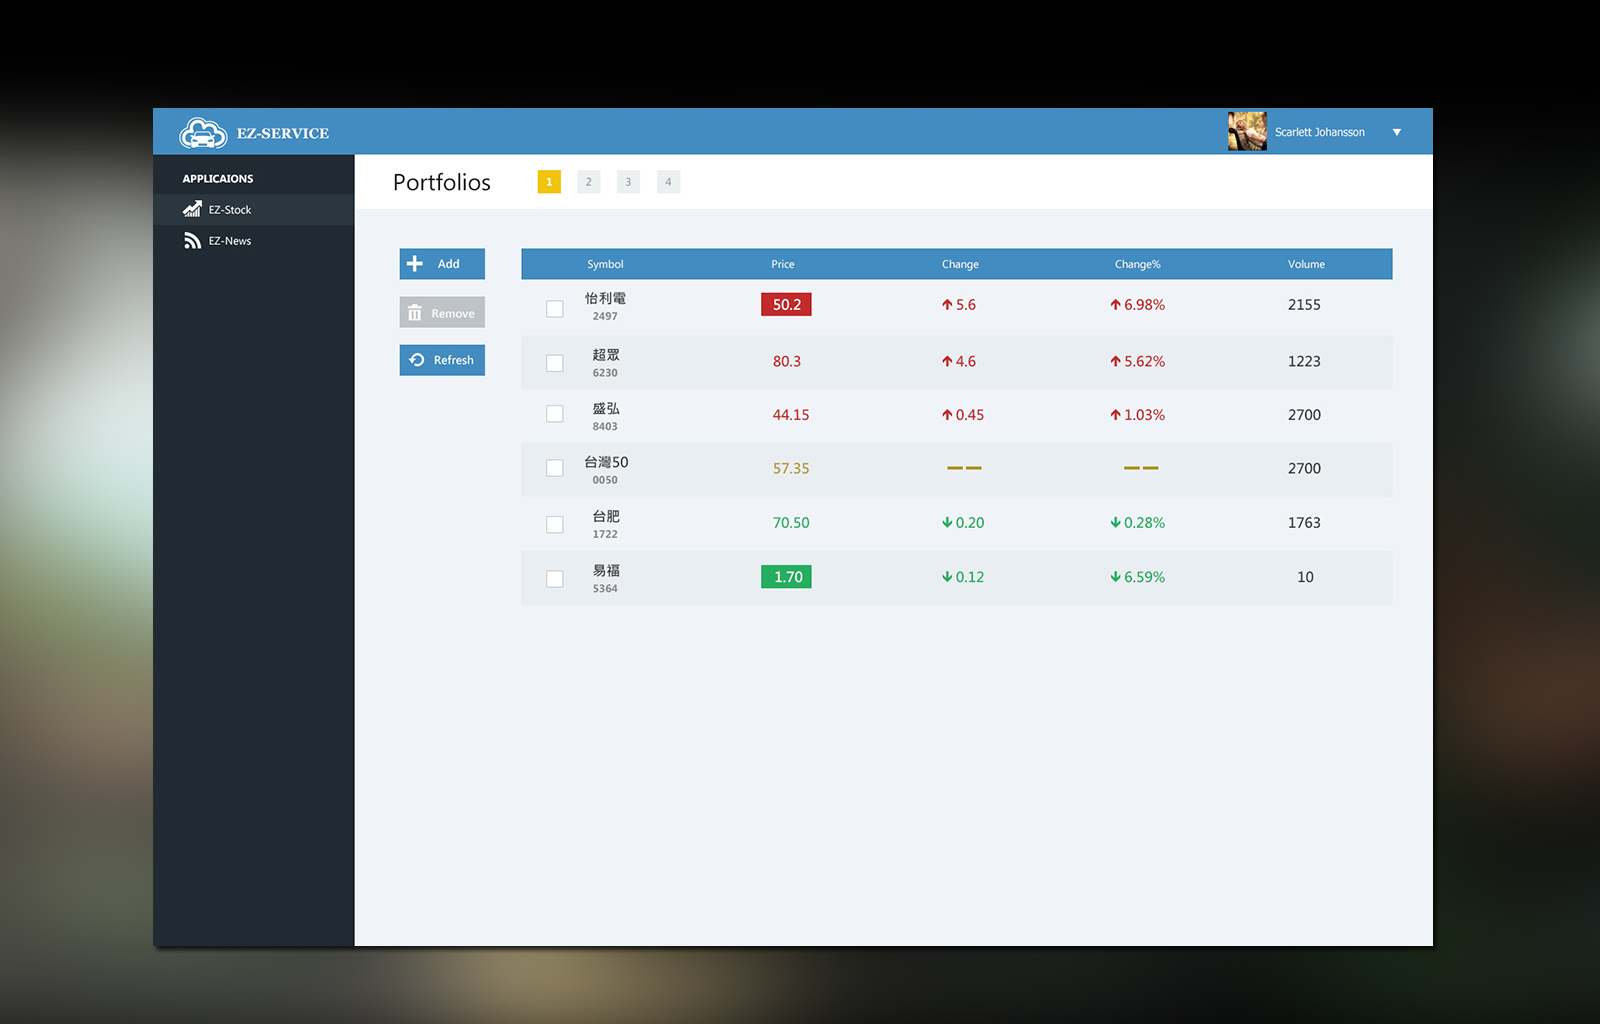The image size is (1600, 1024).
Task: Open EZ-Stock chart icon in sidebar
Action: coord(192,209)
